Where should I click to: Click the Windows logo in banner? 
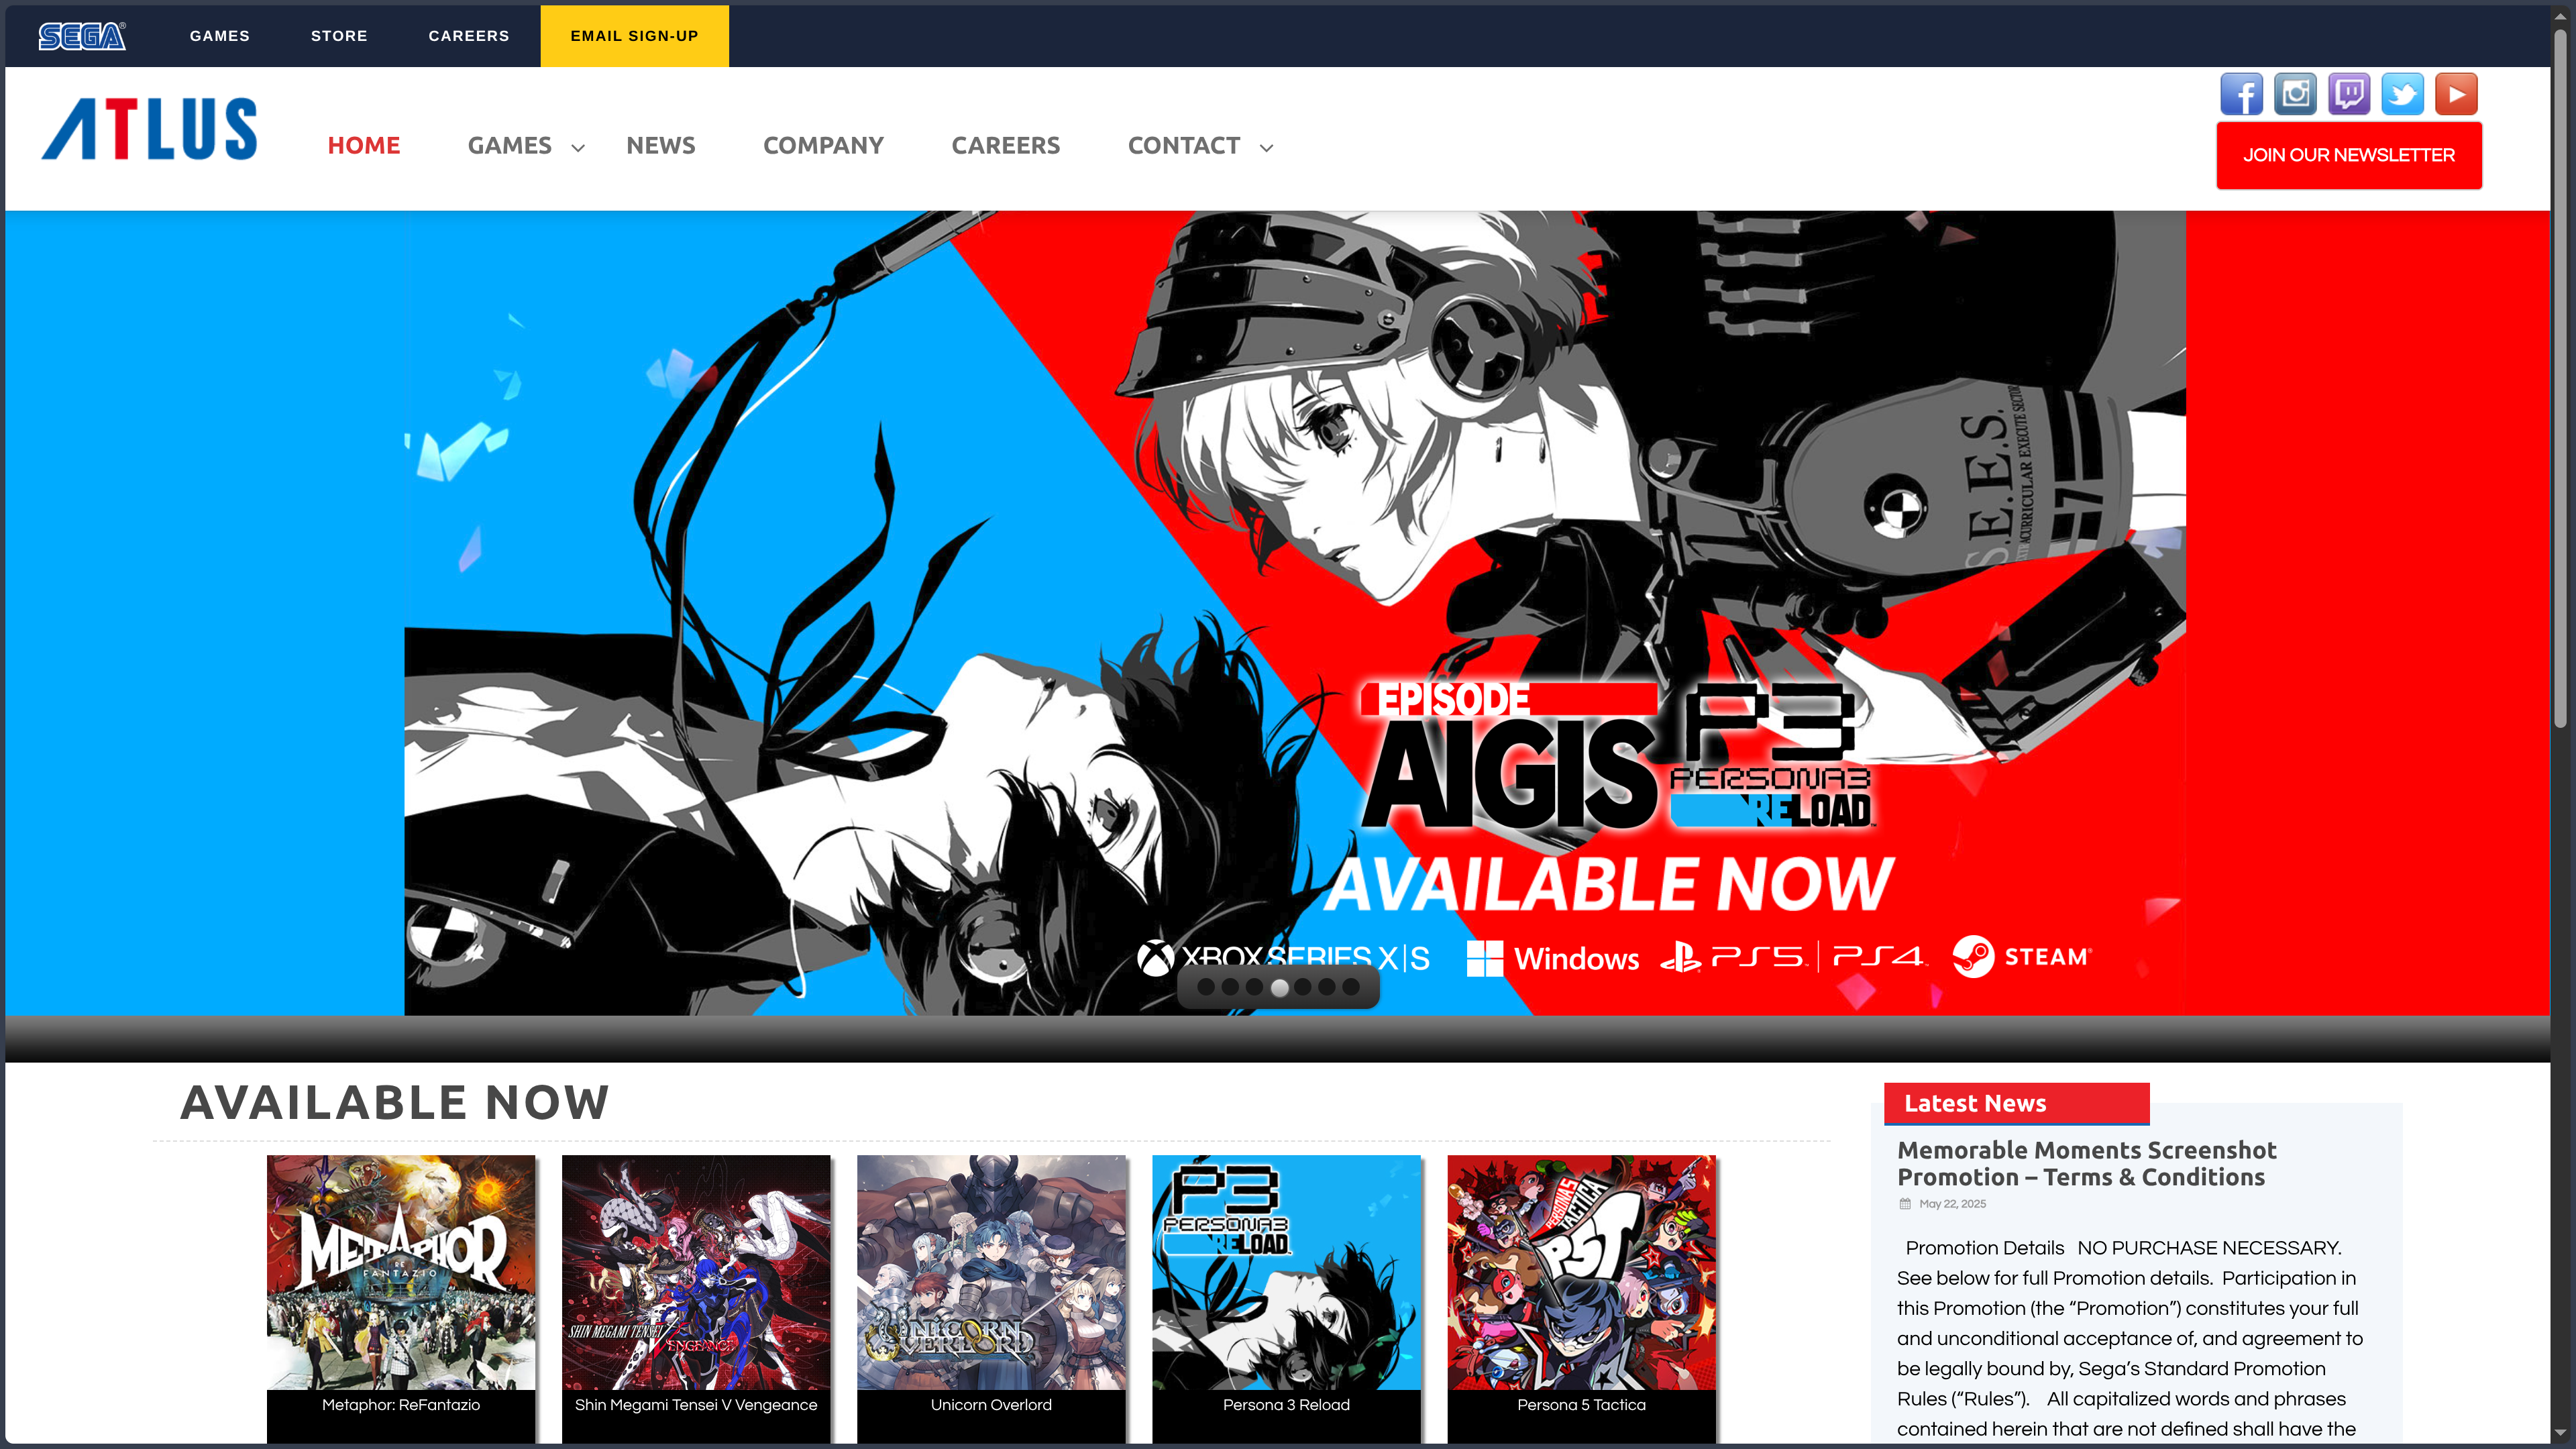(1552, 958)
